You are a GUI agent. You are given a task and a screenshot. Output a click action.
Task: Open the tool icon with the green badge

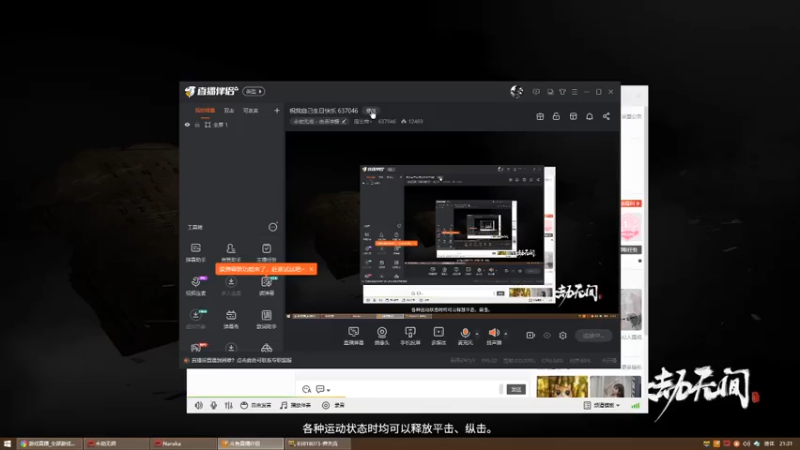[x=266, y=286]
